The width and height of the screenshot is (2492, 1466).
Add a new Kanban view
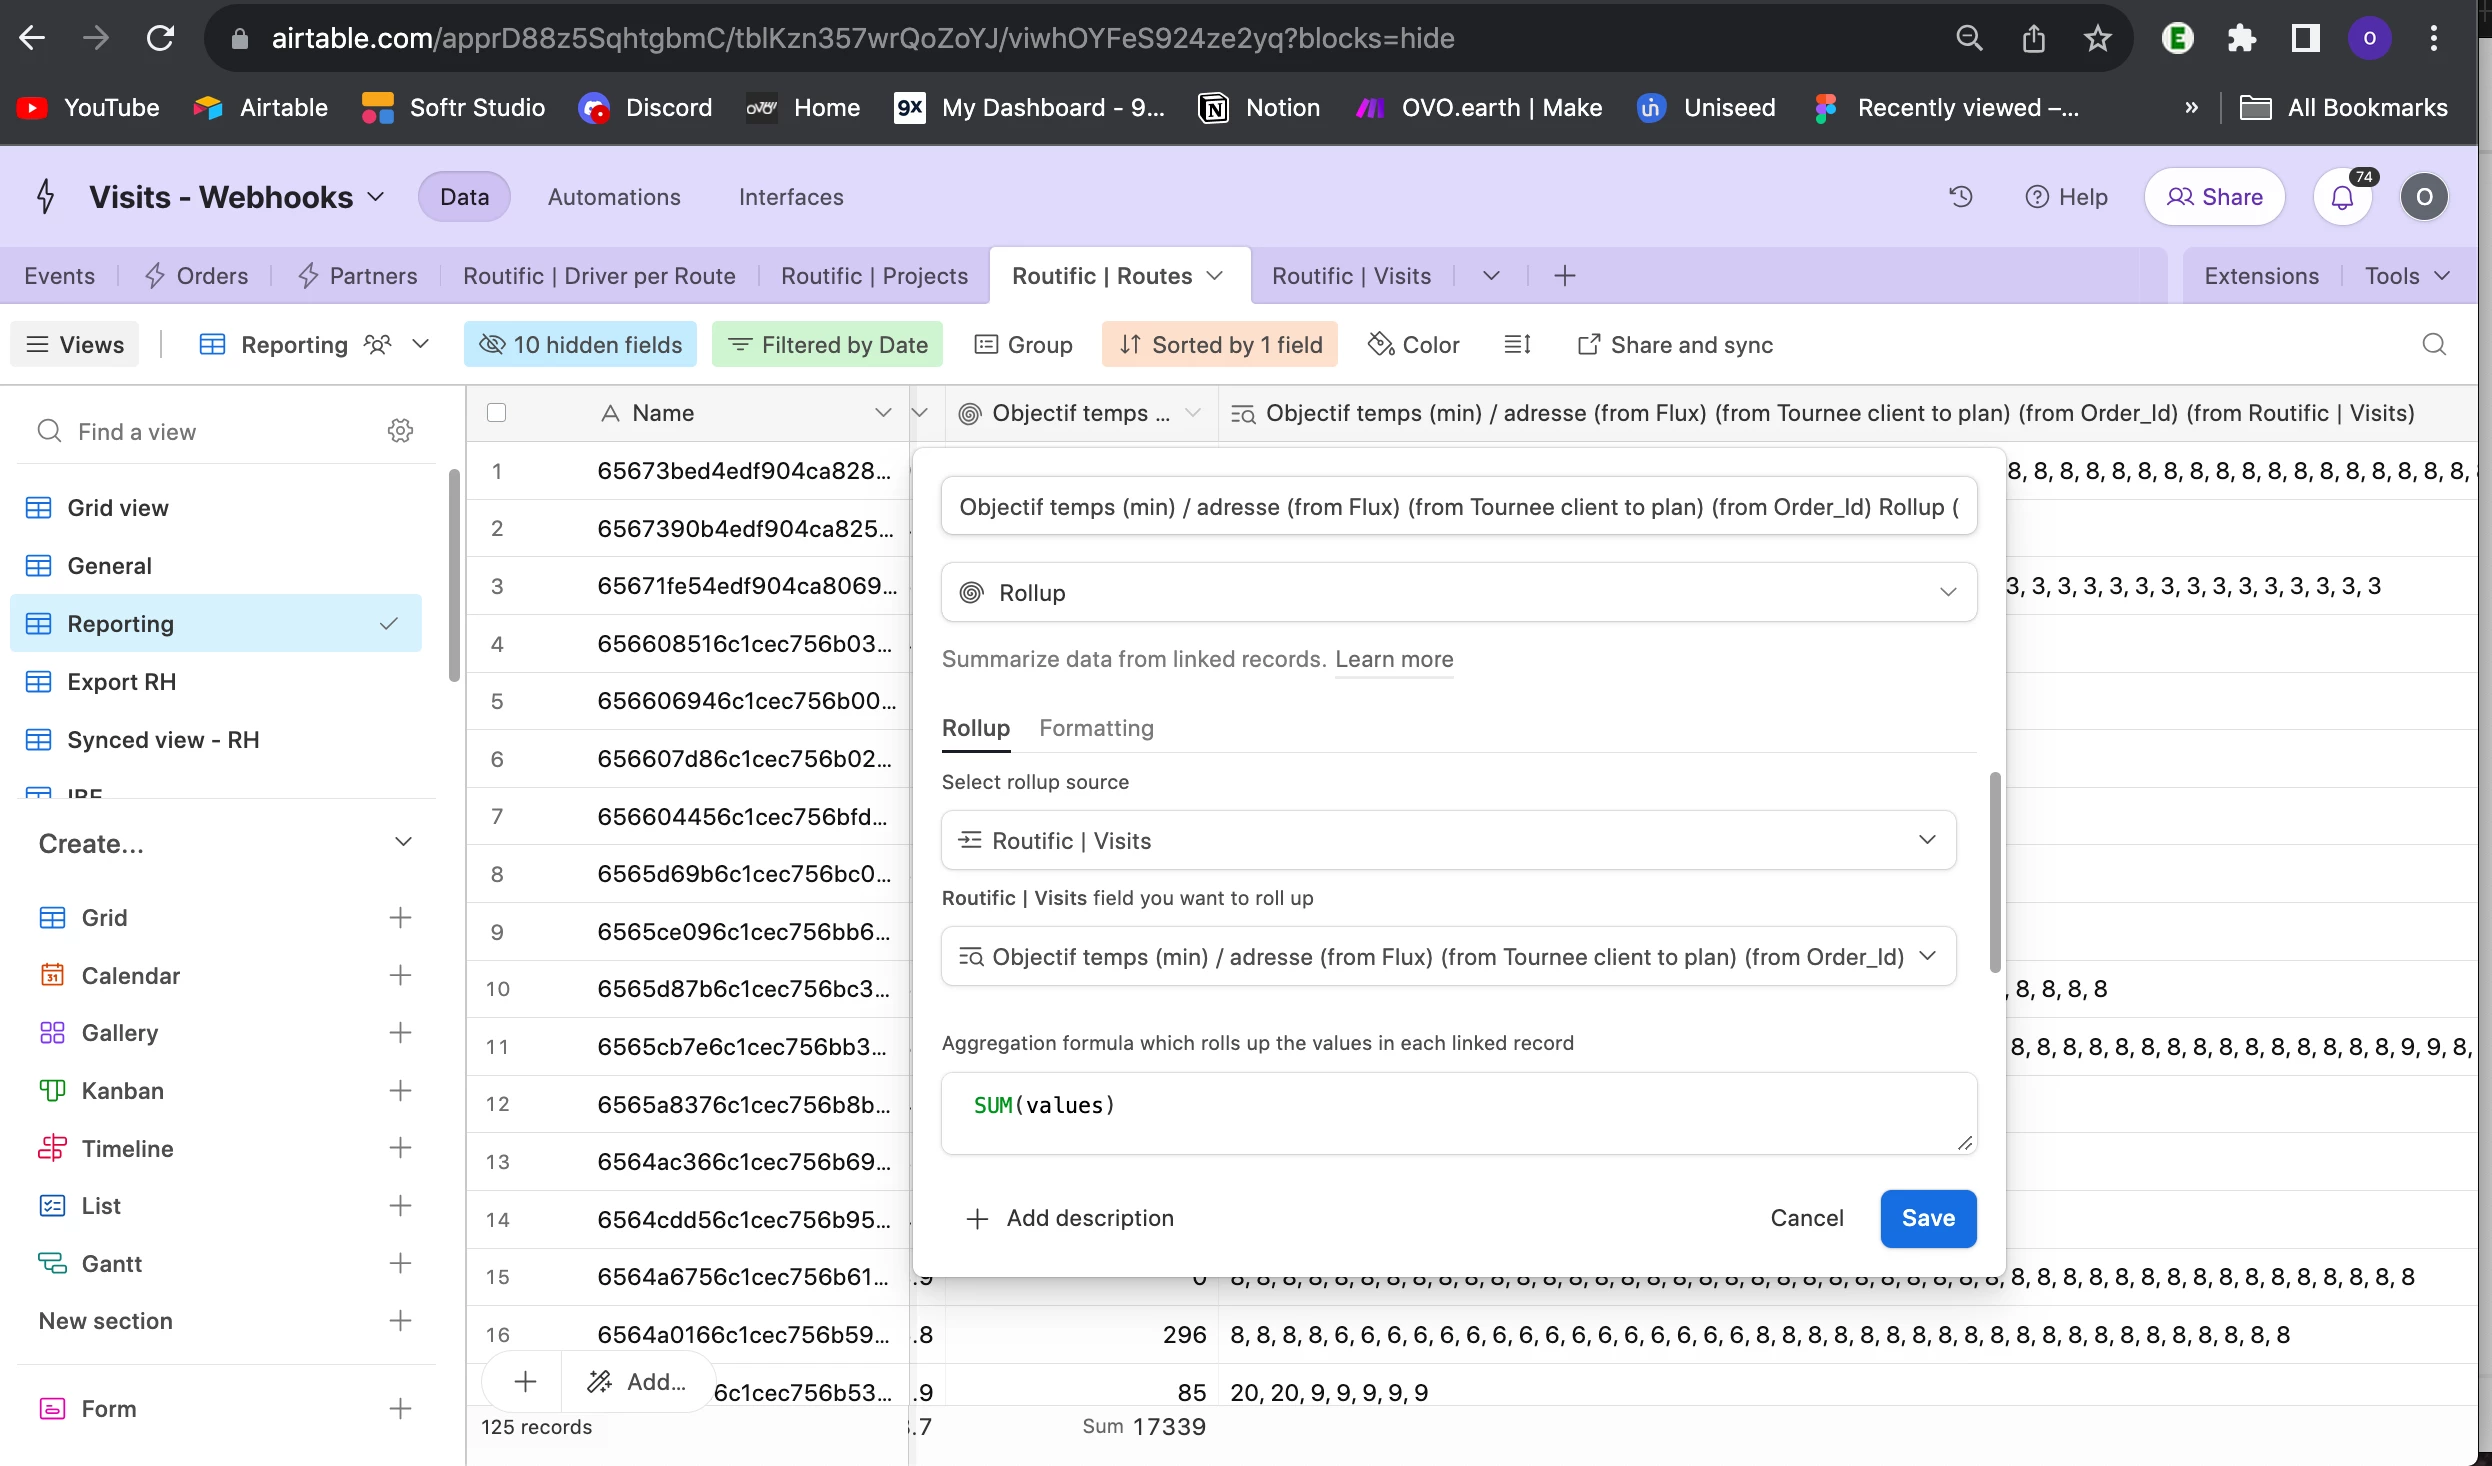click(400, 1090)
